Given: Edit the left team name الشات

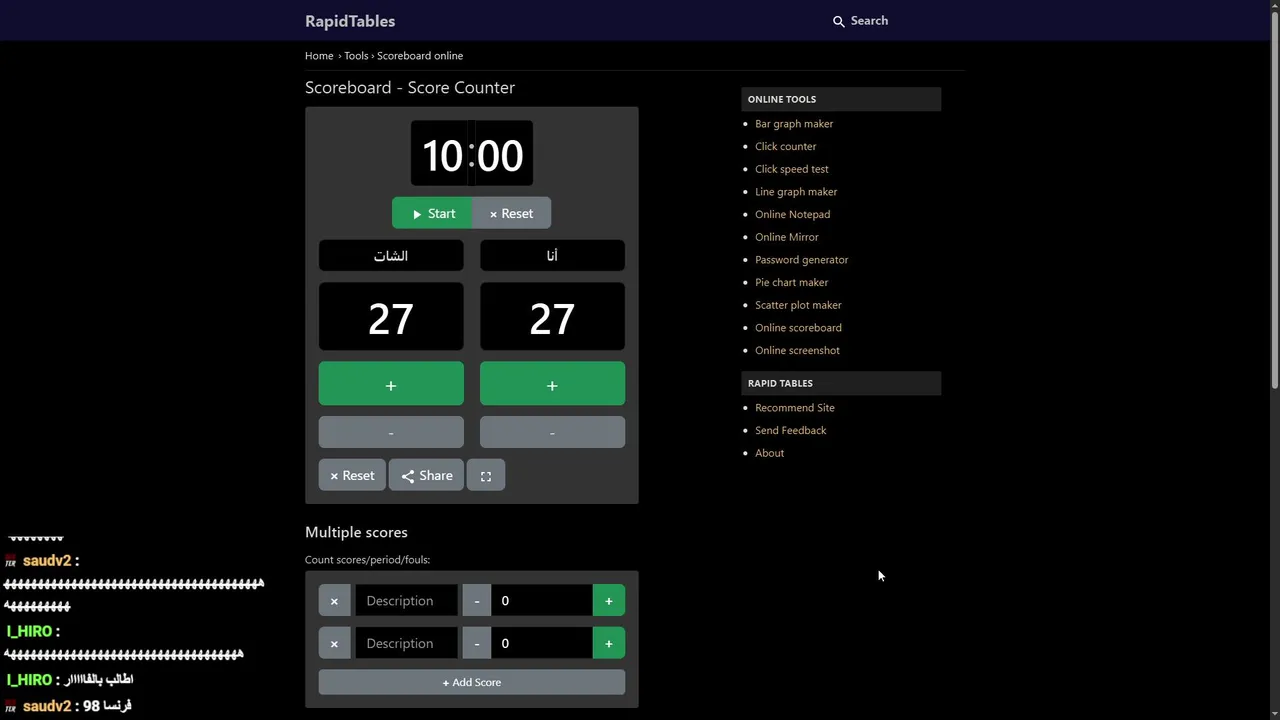Looking at the screenshot, I should click(x=391, y=256).
